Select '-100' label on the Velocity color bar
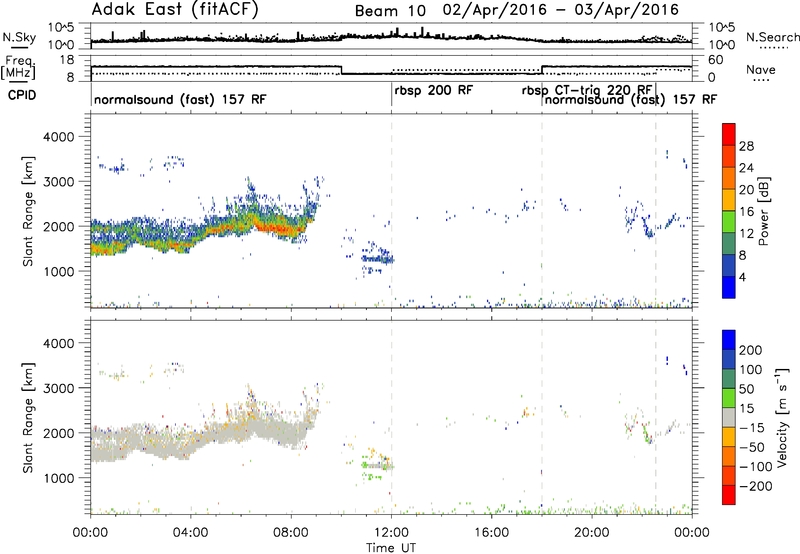This screenshot has height=554, width=800. coord(755,466)
